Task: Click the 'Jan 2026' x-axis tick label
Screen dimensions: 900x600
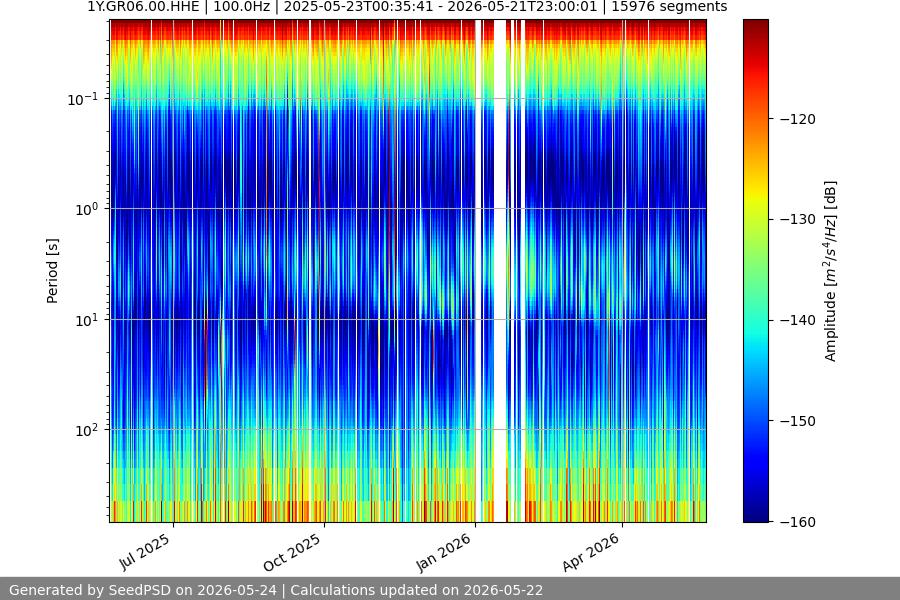Action: [443, 552]
